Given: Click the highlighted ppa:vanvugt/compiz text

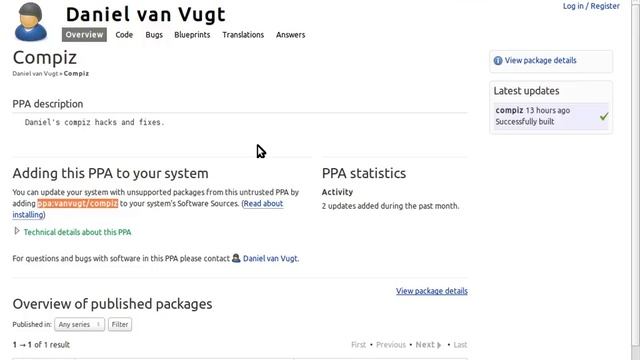Looking at the screenshot, I should (x=78, y=203).
